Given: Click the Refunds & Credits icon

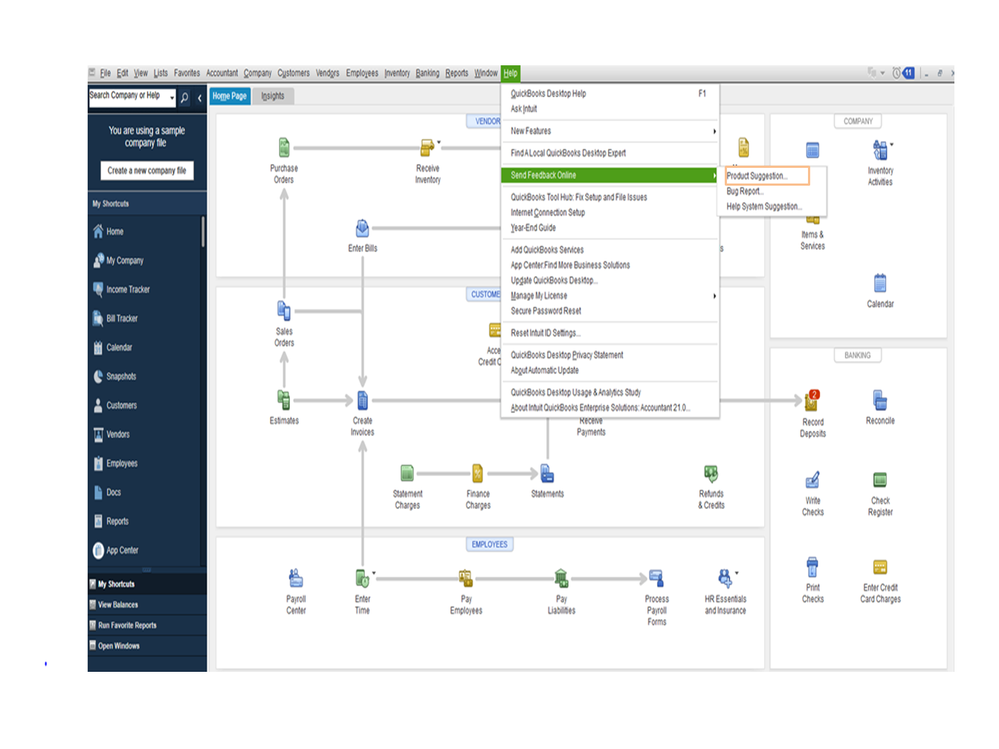Looking at the screenshot, I should (711, 473).
